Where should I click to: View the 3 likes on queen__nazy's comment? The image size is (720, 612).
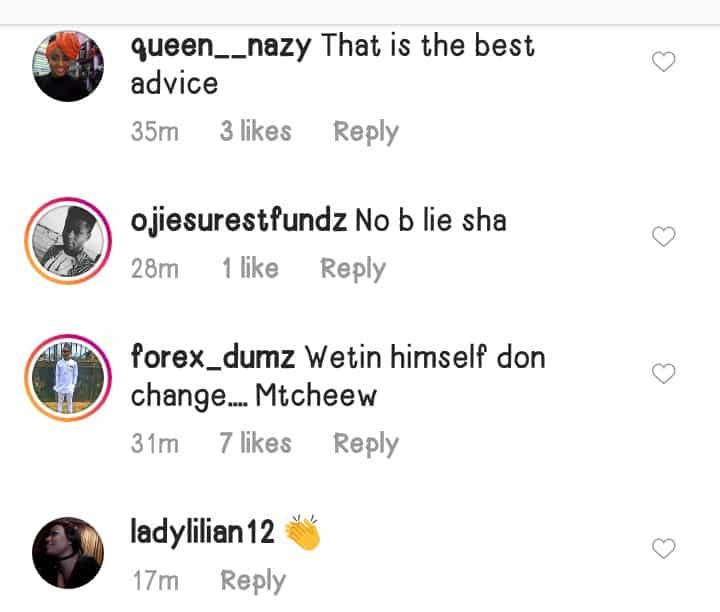tap(255, 132)
